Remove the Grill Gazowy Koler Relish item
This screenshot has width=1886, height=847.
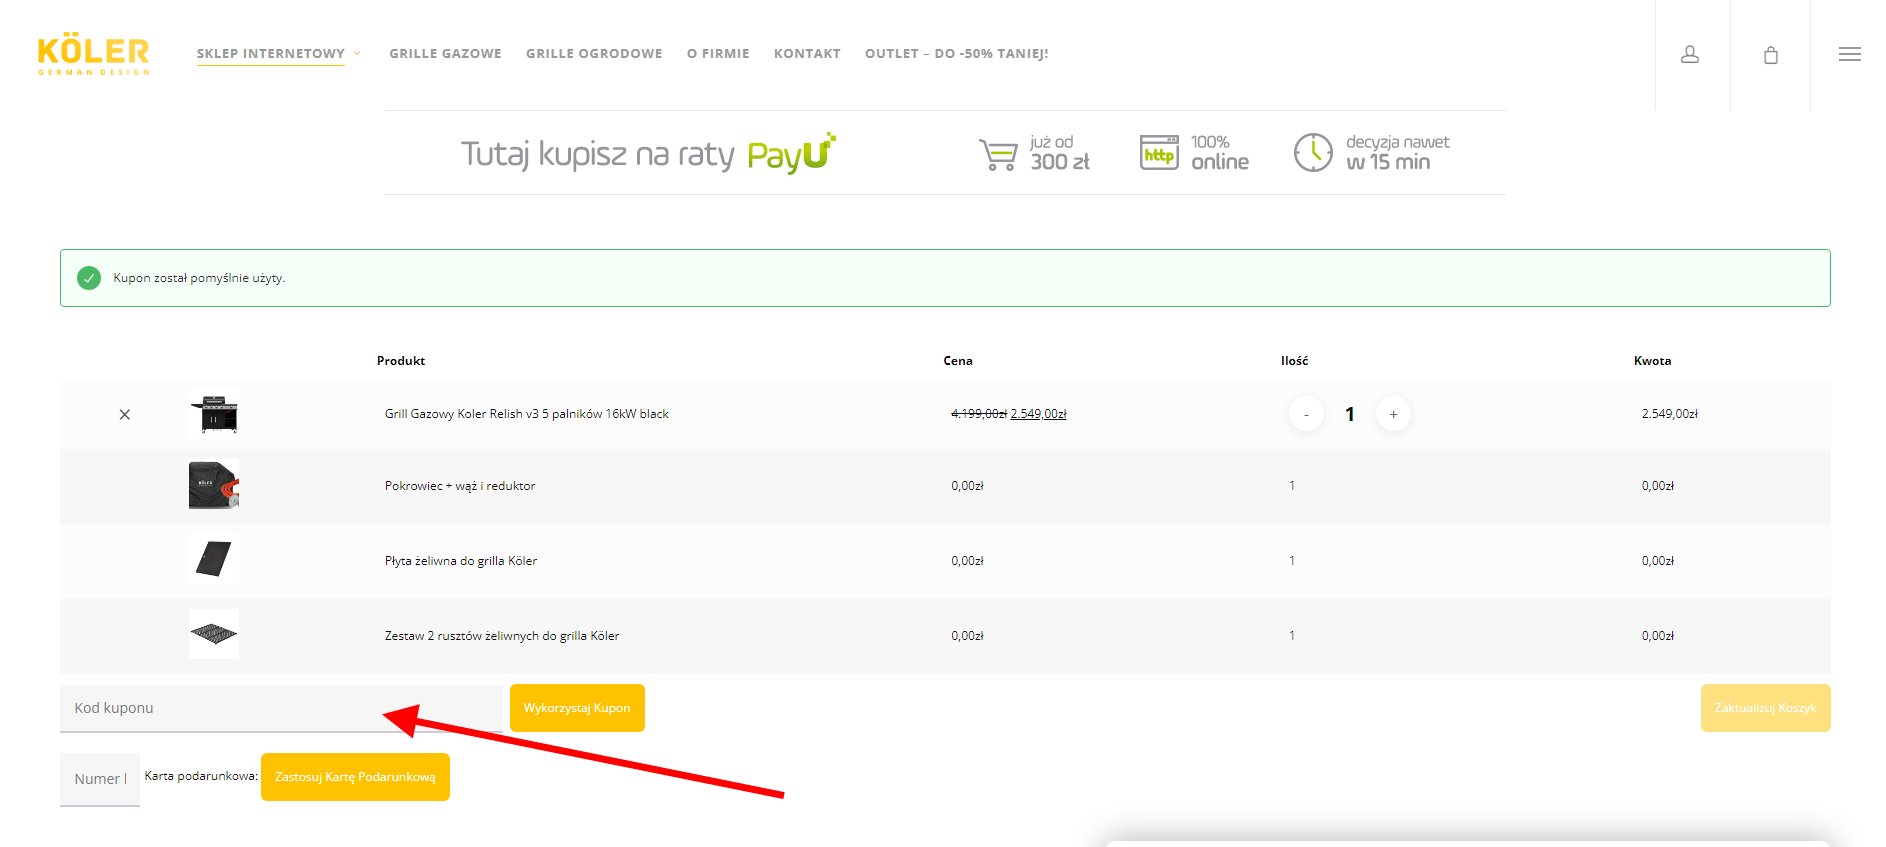125,414
